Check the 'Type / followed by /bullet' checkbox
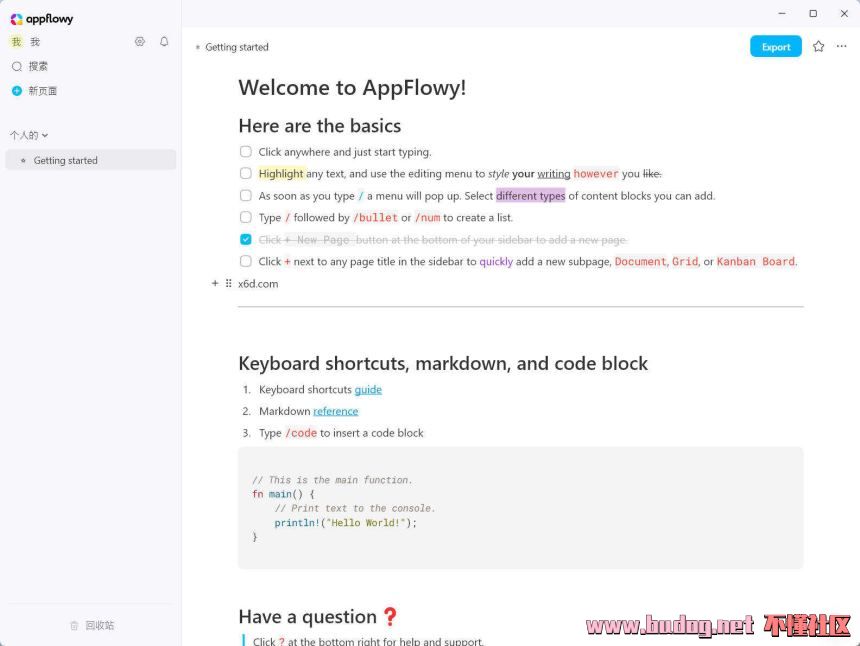 (x=246, y=217)
